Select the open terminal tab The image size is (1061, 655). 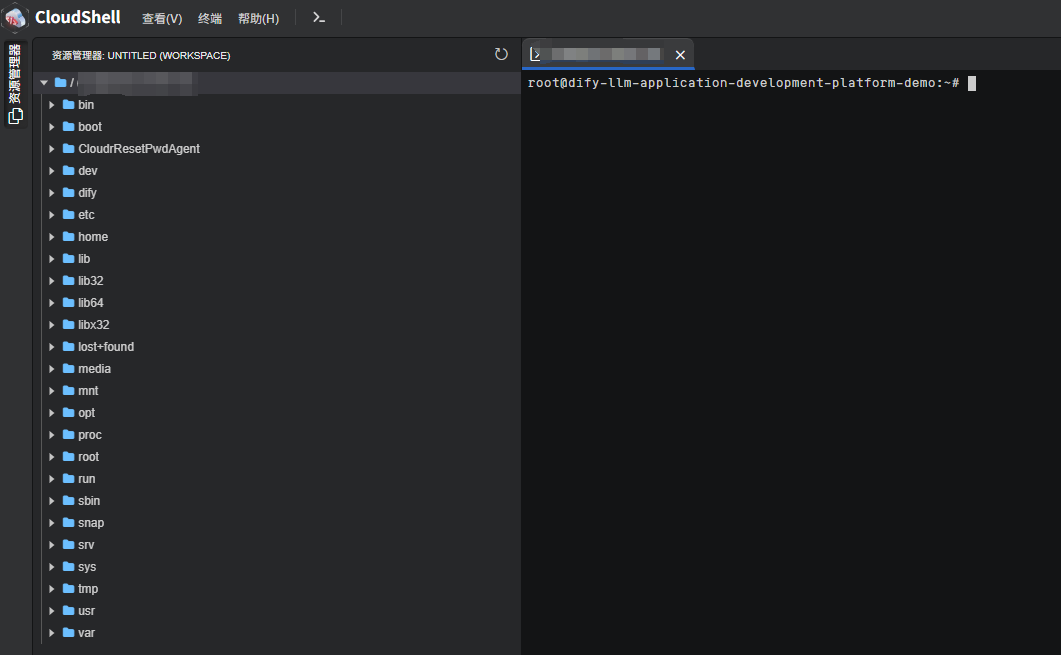tap(606, 54)
